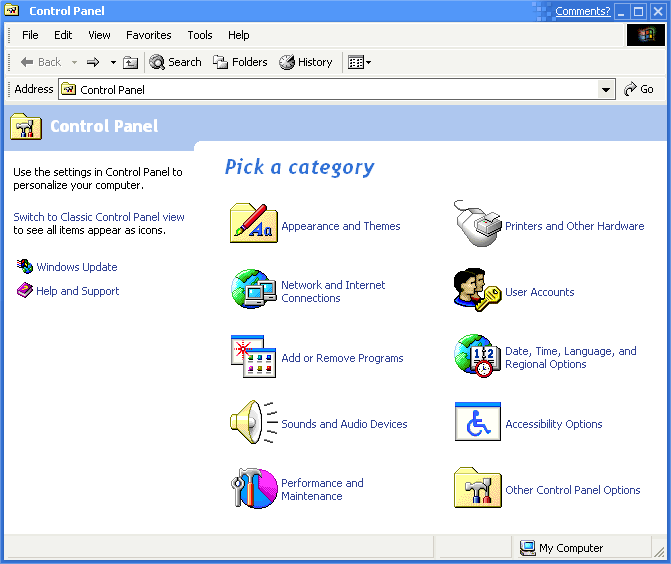The image size is (671, 564).
Task: Click the Performance and Maintenance text link
Action: click(322, 490)
